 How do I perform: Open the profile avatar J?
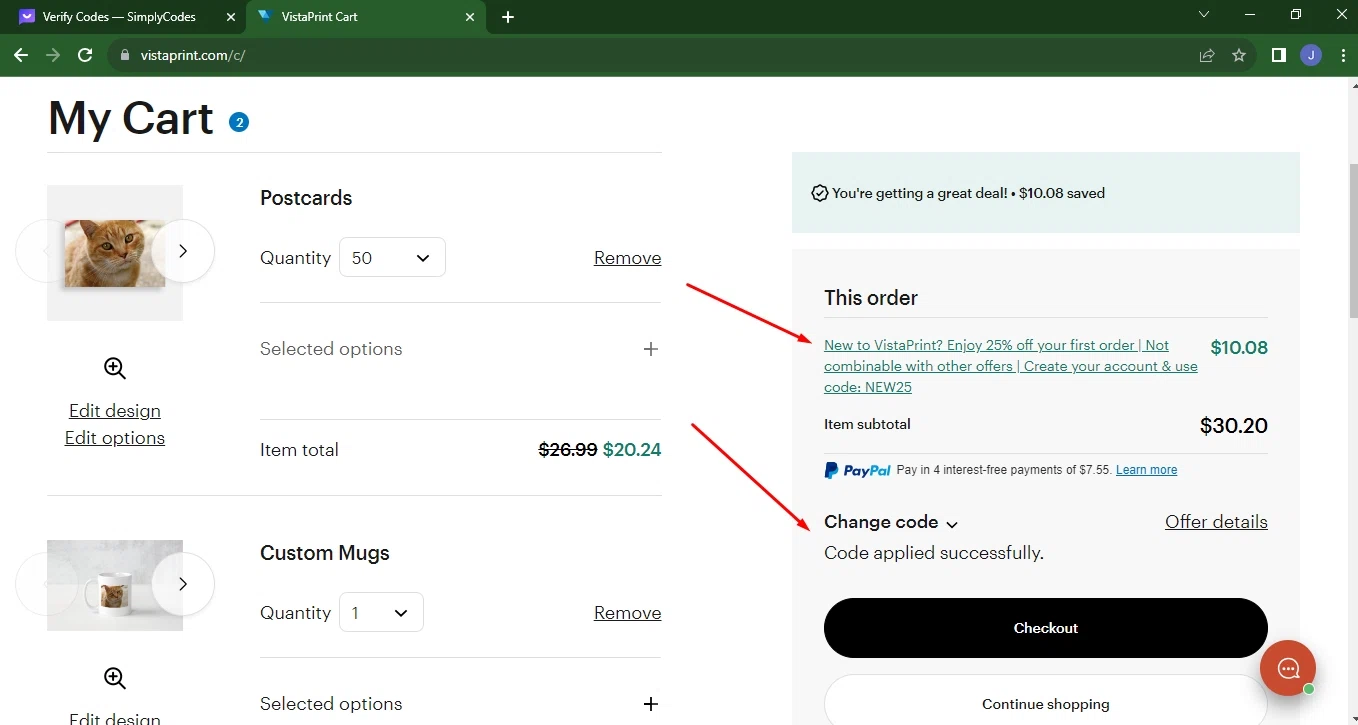coord(1311,55)
